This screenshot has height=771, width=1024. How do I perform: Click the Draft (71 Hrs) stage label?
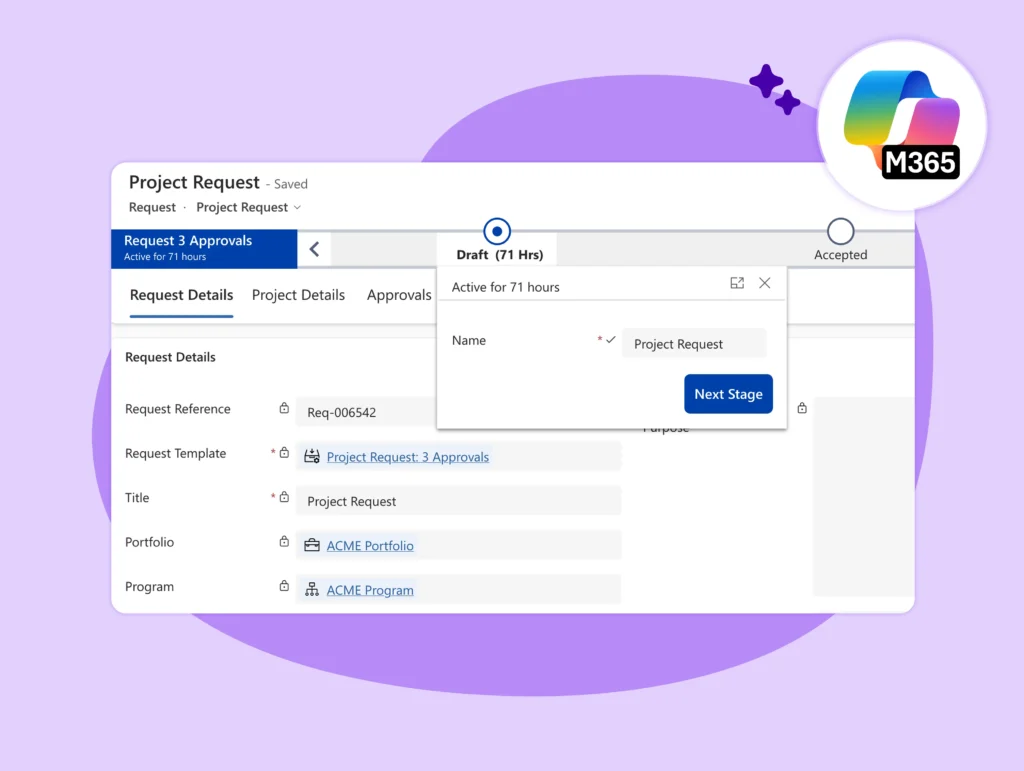click(500, 255)
